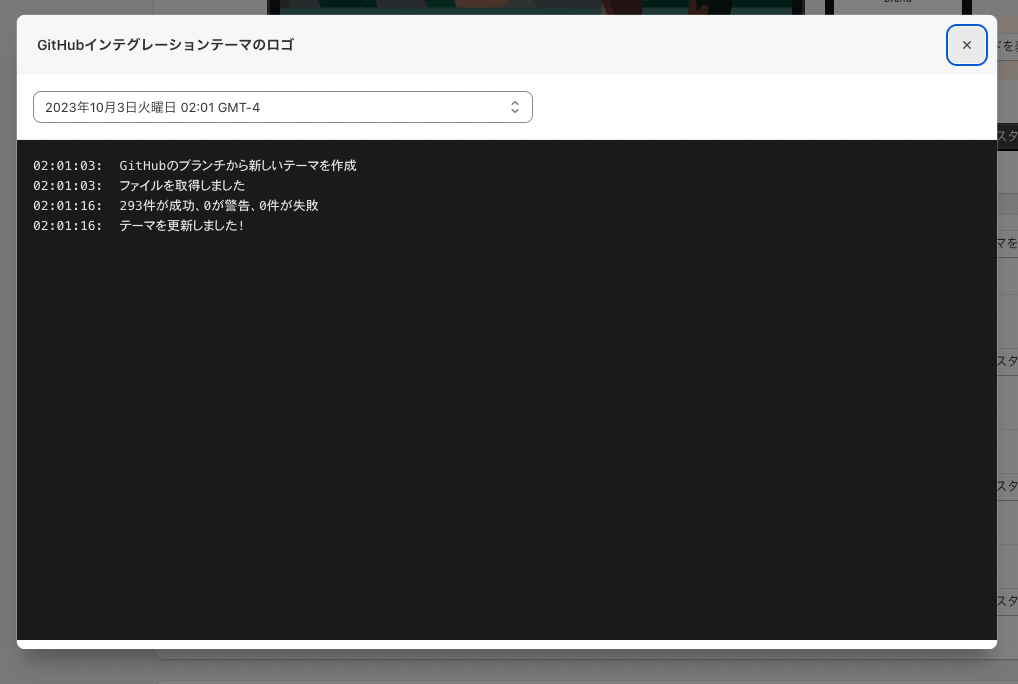Select log line ファイルを取得しました

pyautogui.click(x=182, y=186)
